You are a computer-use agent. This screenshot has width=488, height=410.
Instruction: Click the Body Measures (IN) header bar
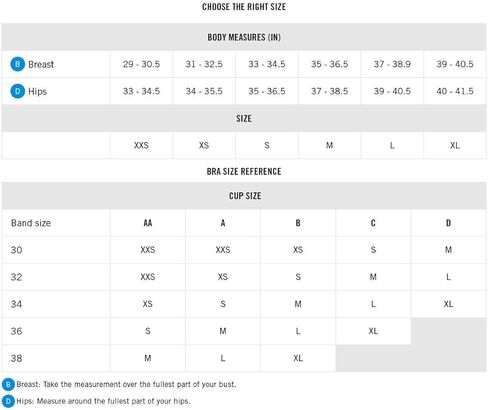click(x=244, y=37)
